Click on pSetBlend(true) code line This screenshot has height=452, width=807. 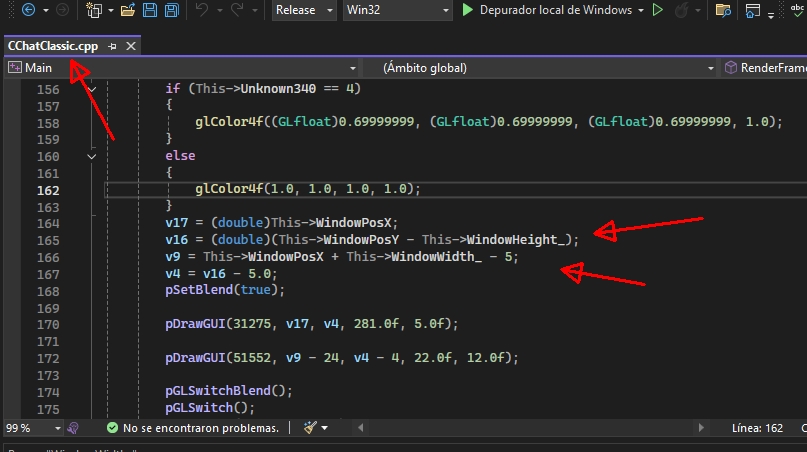pyautogui.click(x=225, y=290)
